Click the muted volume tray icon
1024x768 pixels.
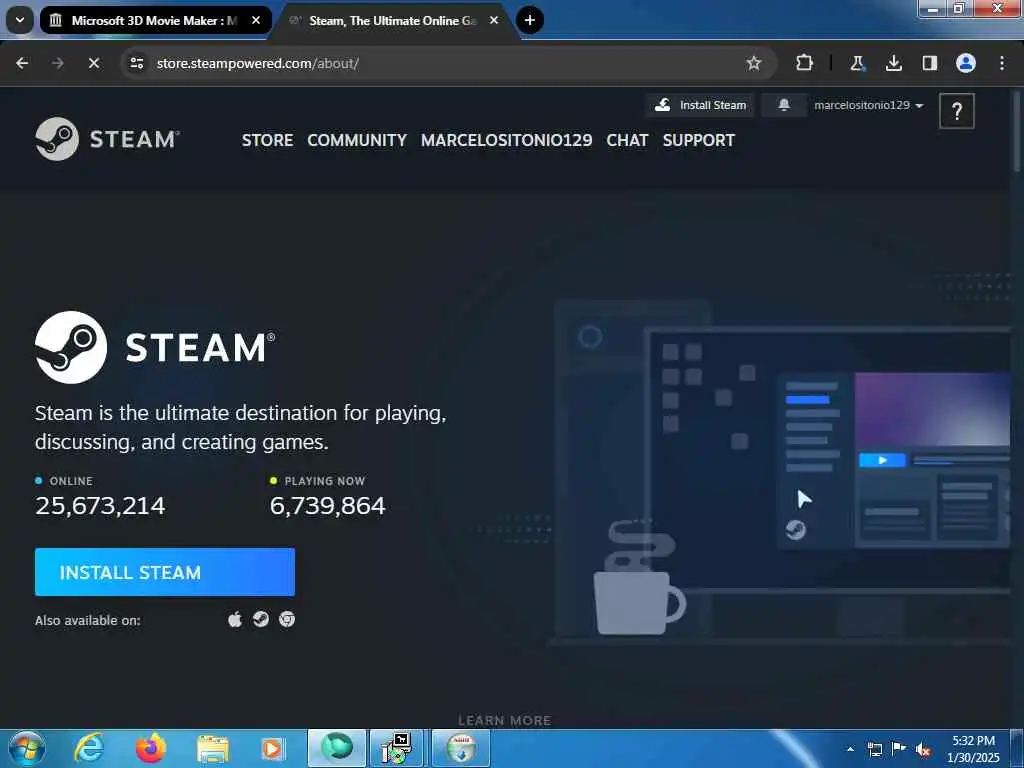point(923,750)
